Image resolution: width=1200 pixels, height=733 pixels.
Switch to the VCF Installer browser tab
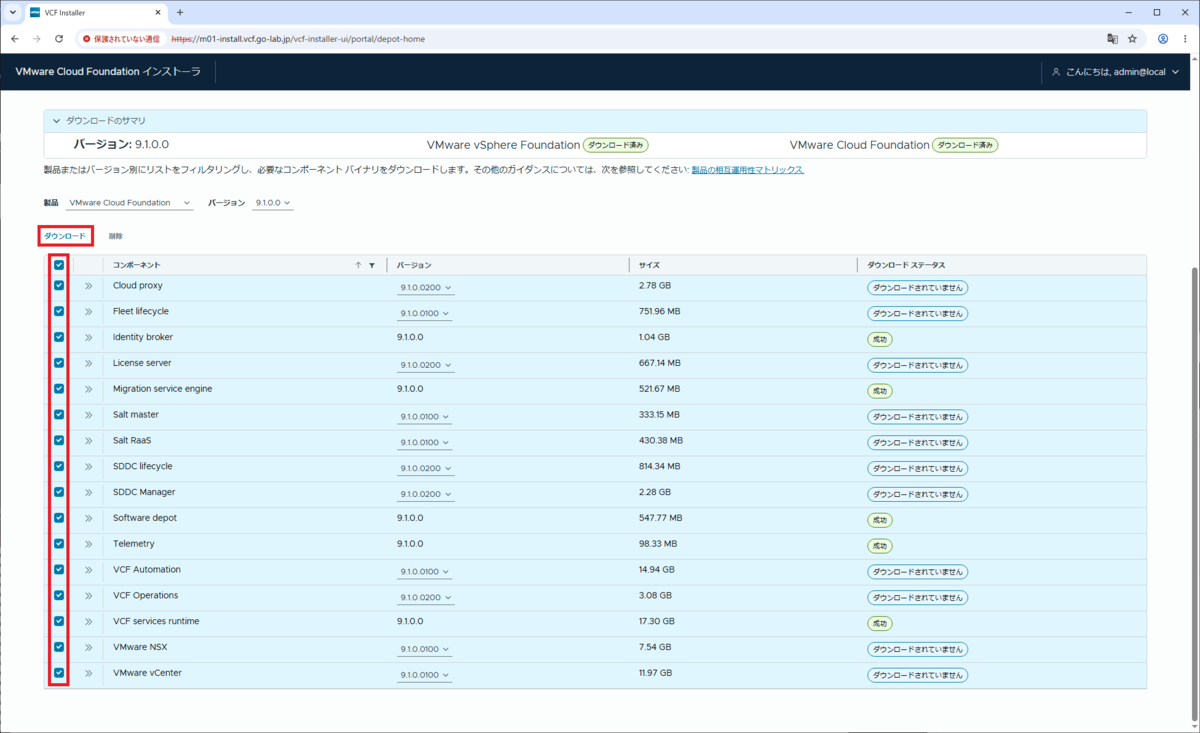tap(95, 13)
